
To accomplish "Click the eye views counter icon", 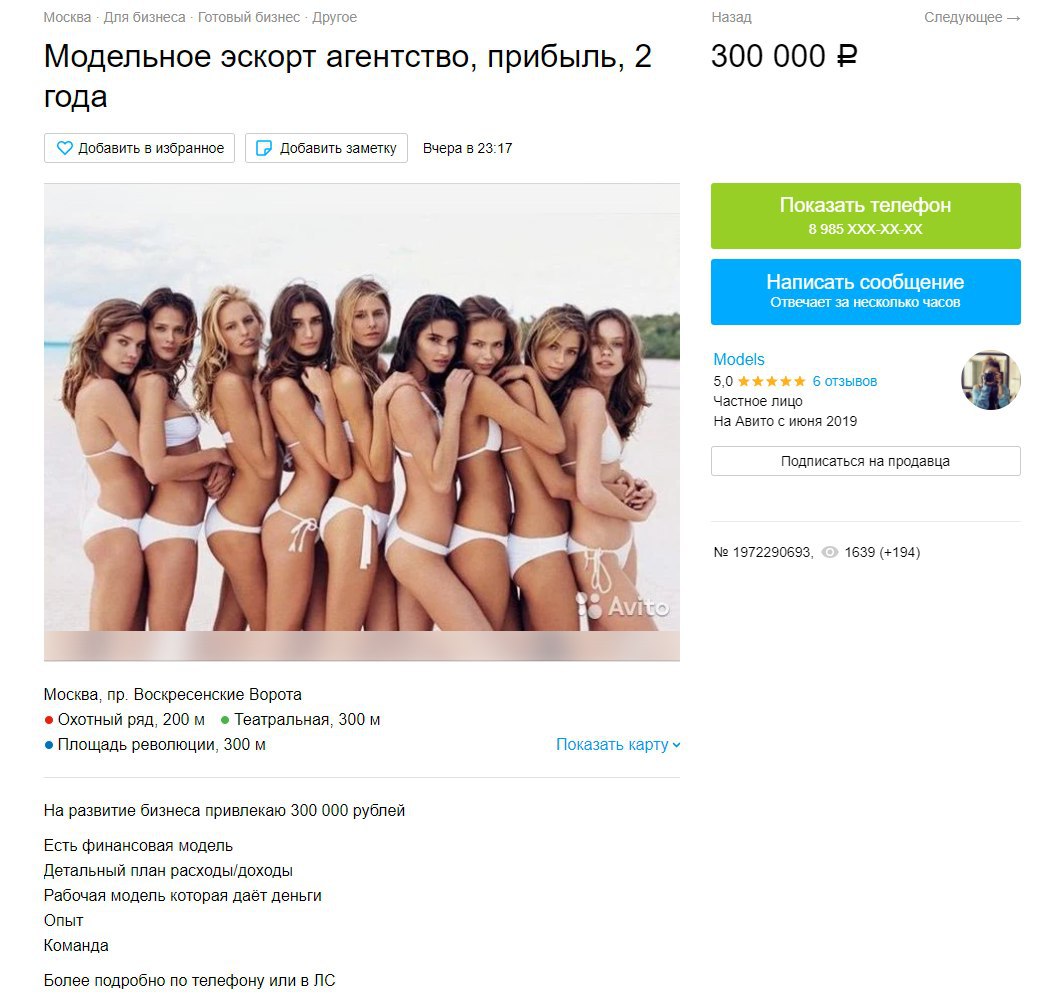I will click(830, 552).
